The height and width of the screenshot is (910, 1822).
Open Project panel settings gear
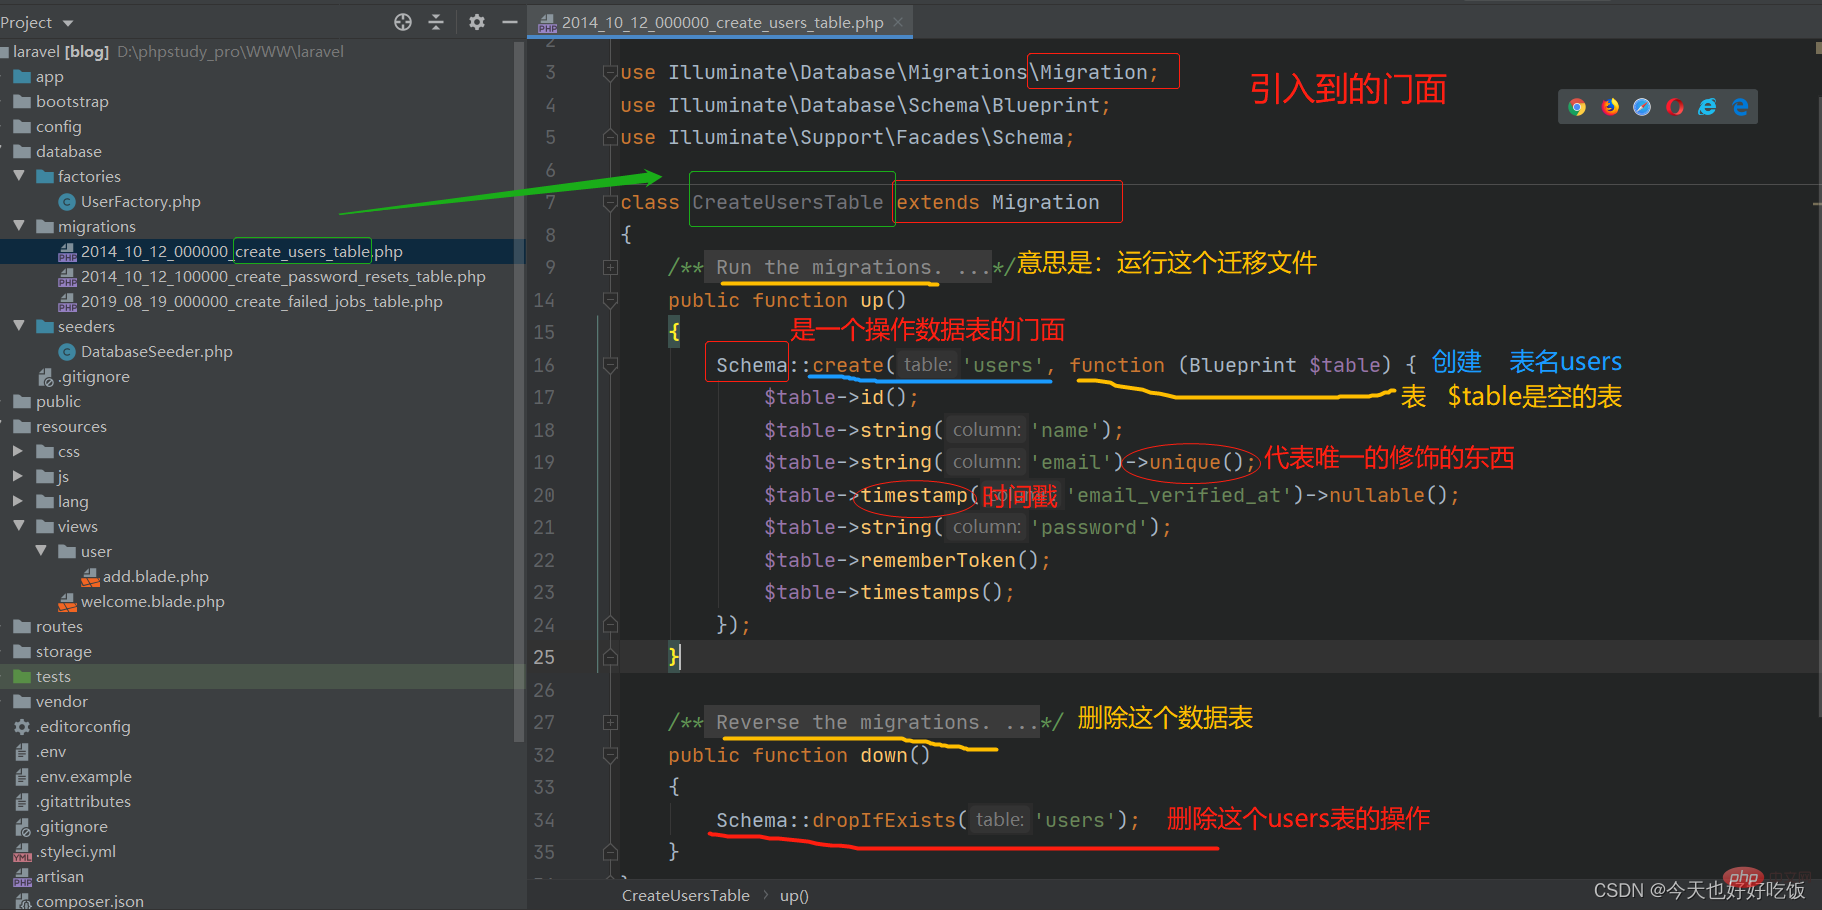coord(477,22)
